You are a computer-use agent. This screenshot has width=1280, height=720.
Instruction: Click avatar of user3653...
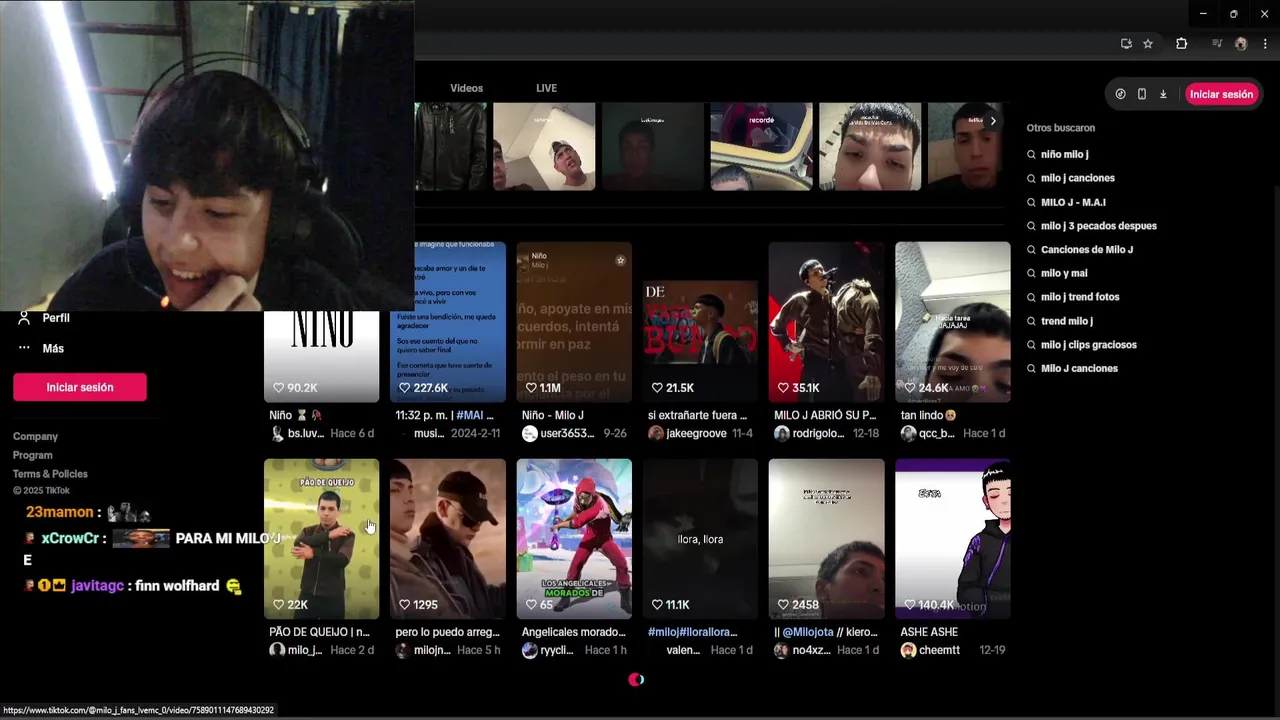pos(530,433)
